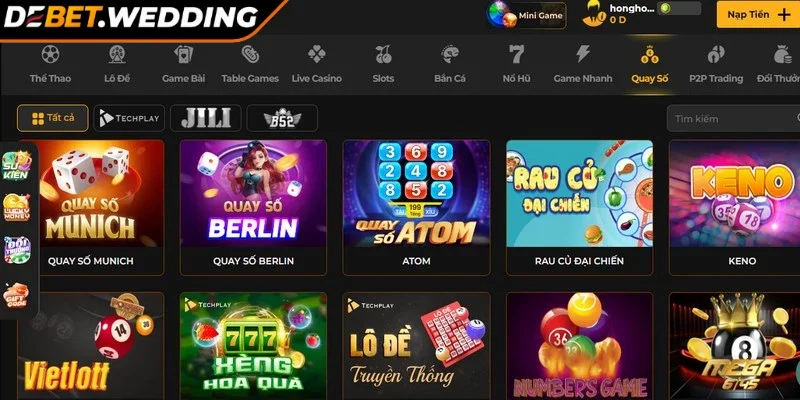800x400 pixels.
Task: Filter games by JILI provider
Action: [206, 118]
